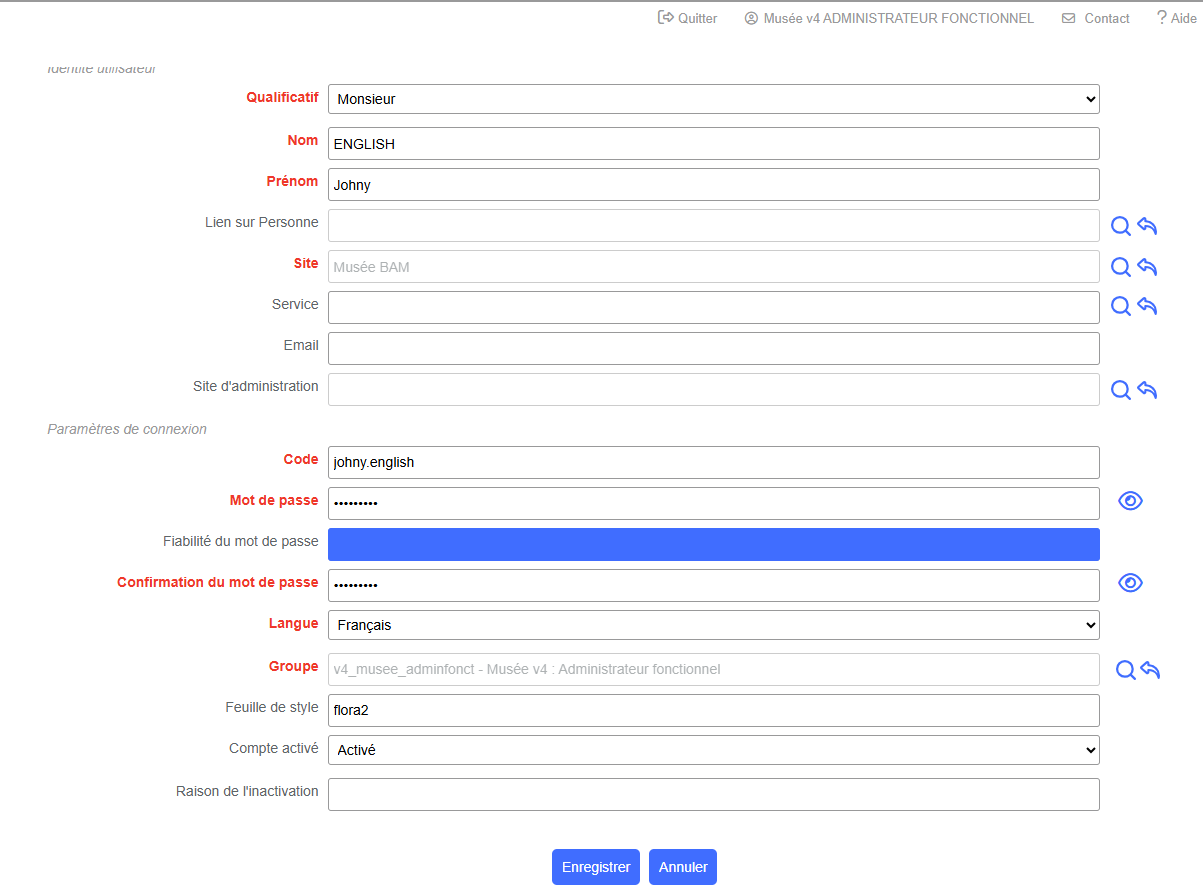Click the Service lookup magnifier icon
Viewport: 1203px width, 887px height.
coord(1121,306)
